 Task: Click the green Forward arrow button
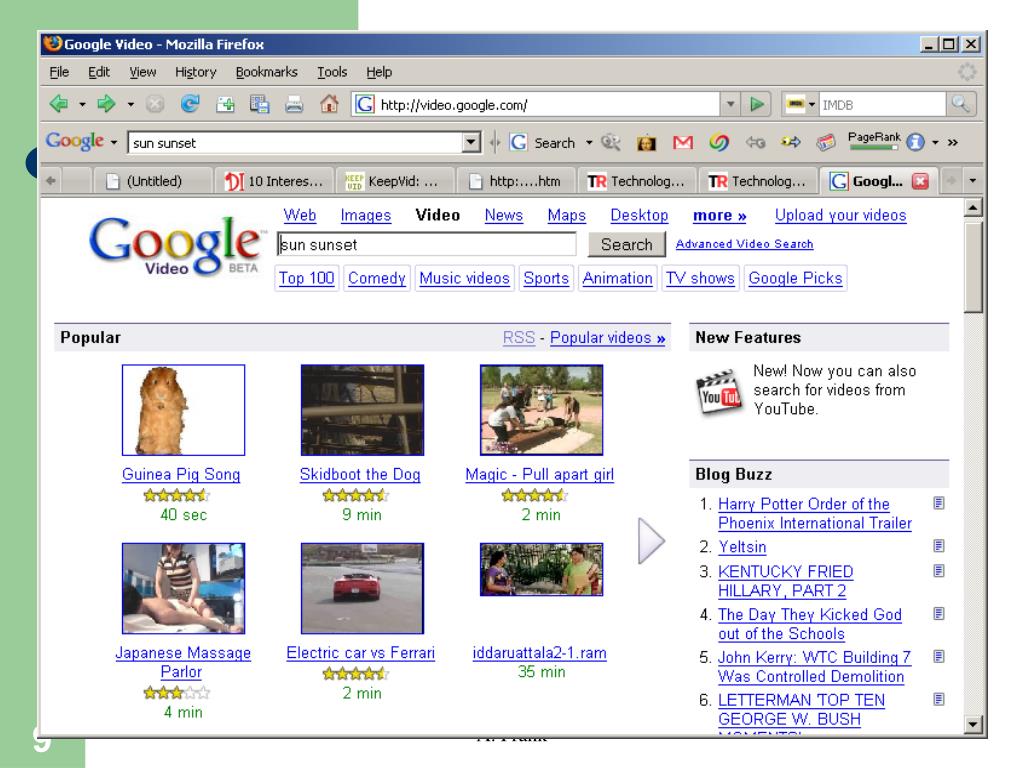point(106,104)
